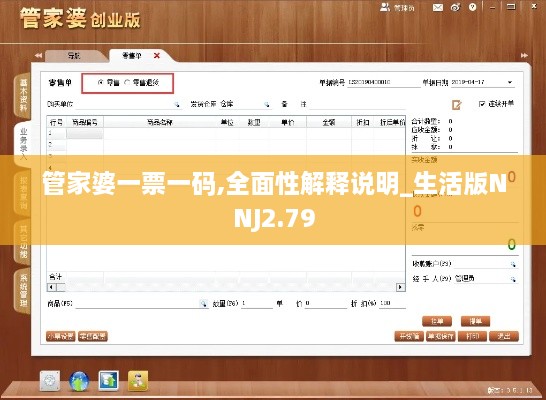Toggle the 连续开单 checkbox
546x400 pixels.
click(482, 104)
